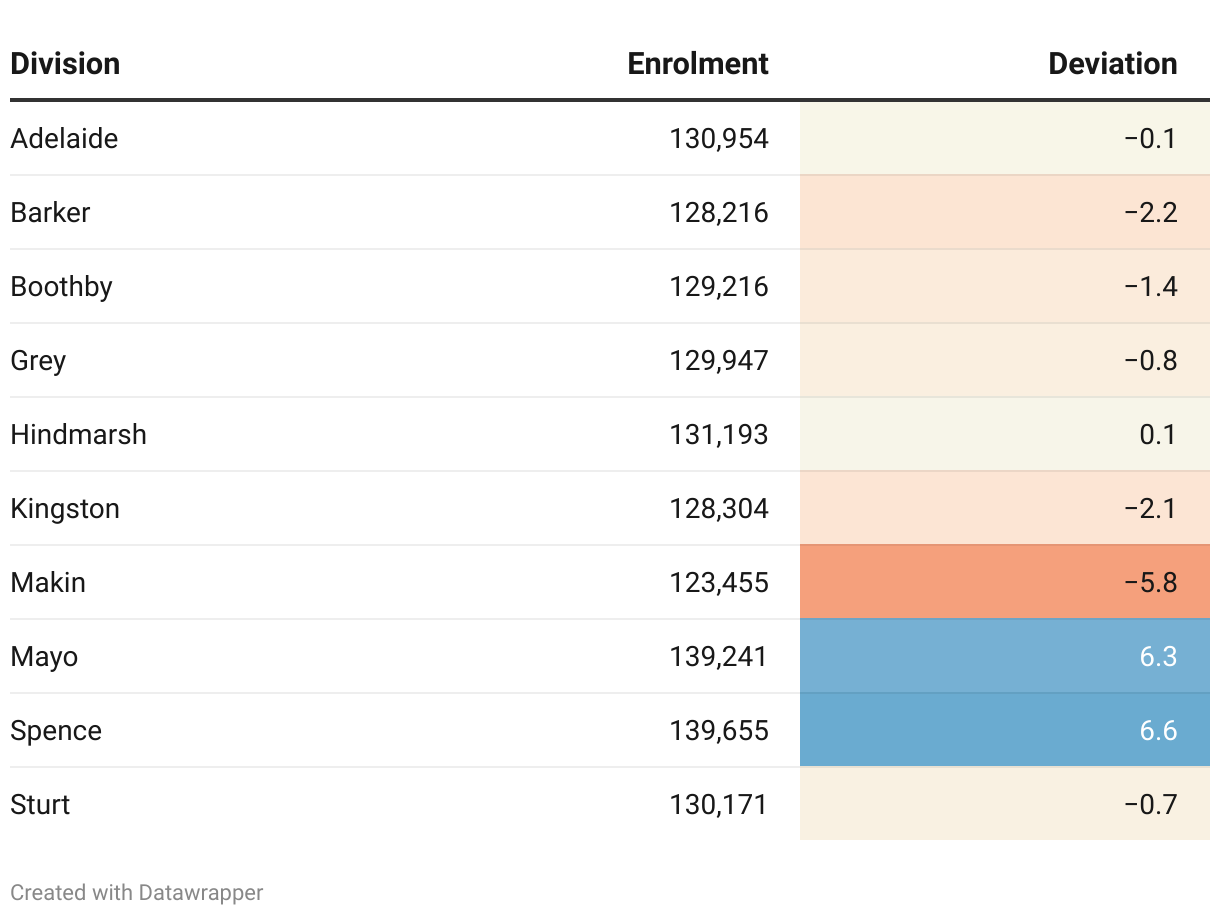Click Grey's enrolment value 129,947
The width and height of the screenshot is (1220, 916).
[x=718, y=360]
